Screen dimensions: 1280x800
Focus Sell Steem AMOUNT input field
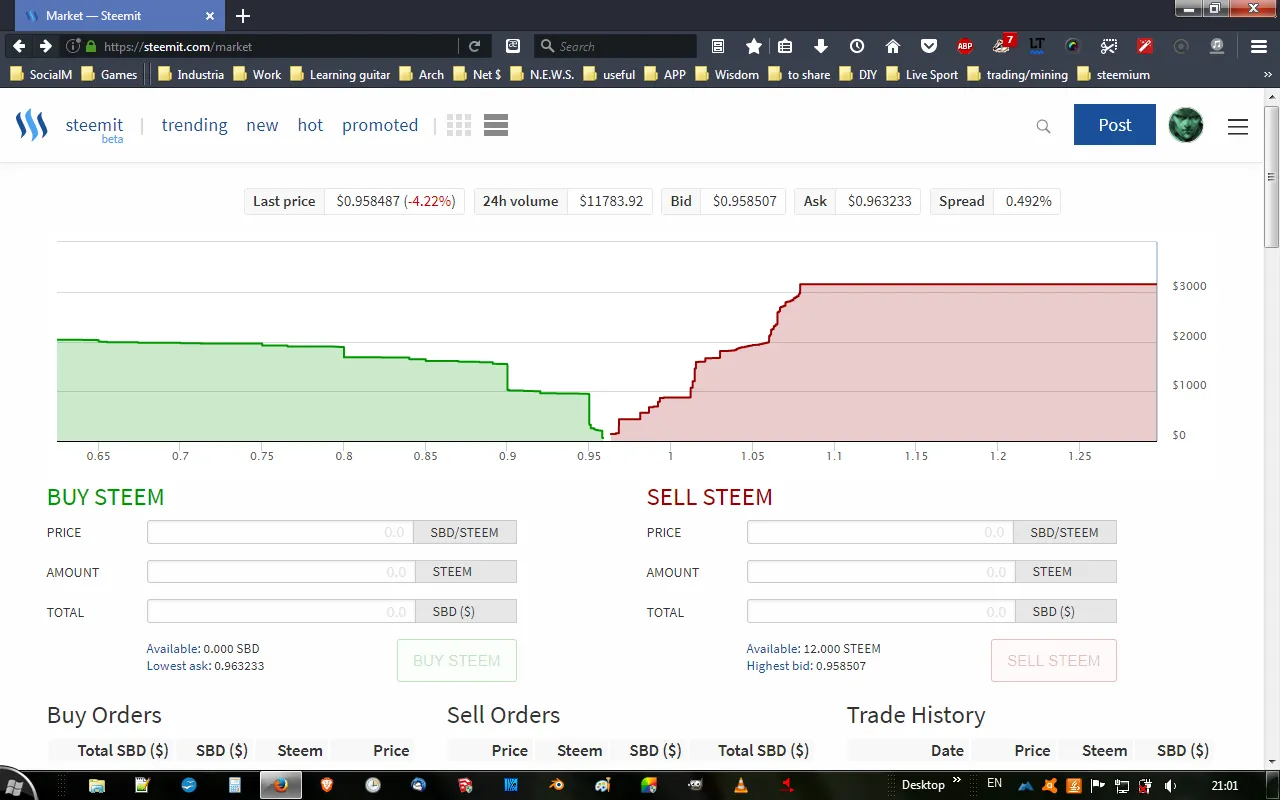pos(881,572)
